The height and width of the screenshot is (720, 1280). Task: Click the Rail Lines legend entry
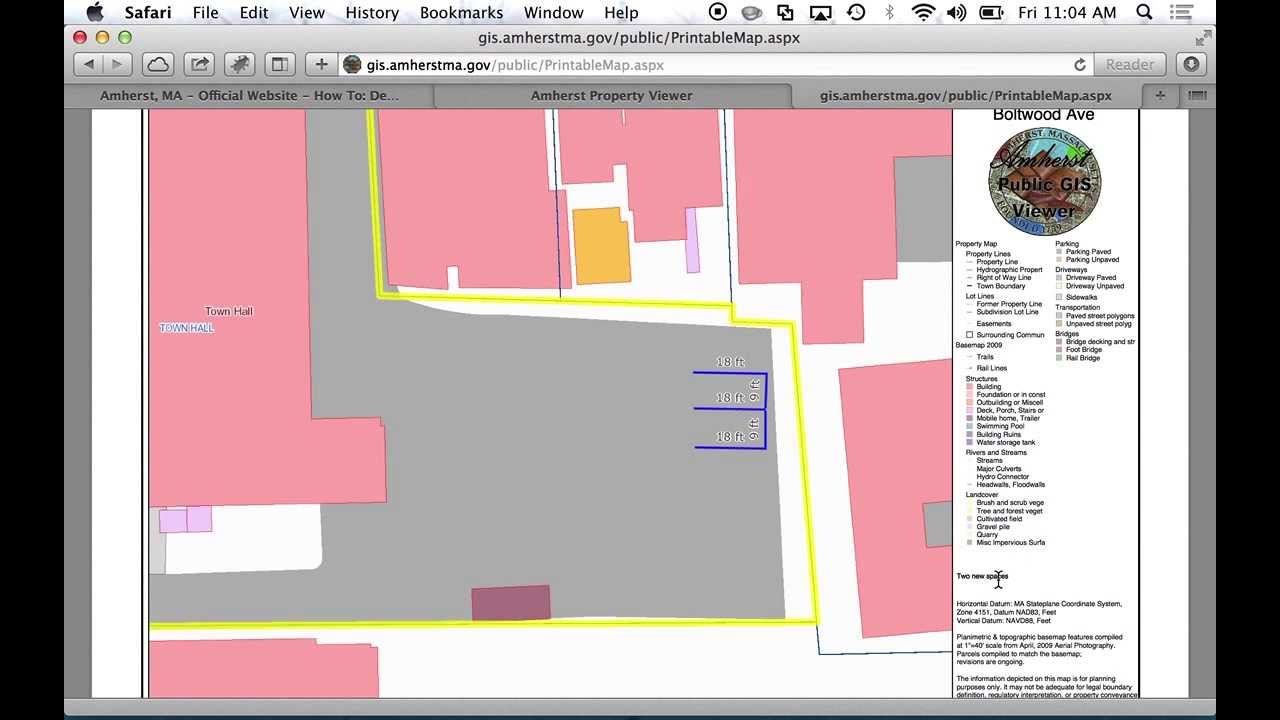click(x=992, y=368)
